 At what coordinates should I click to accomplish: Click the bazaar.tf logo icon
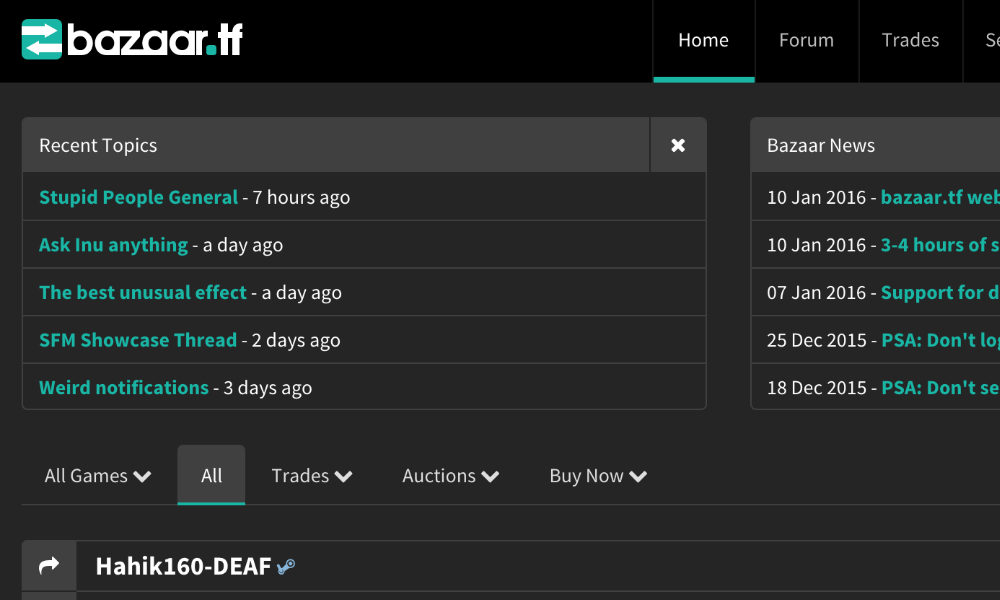42,40
